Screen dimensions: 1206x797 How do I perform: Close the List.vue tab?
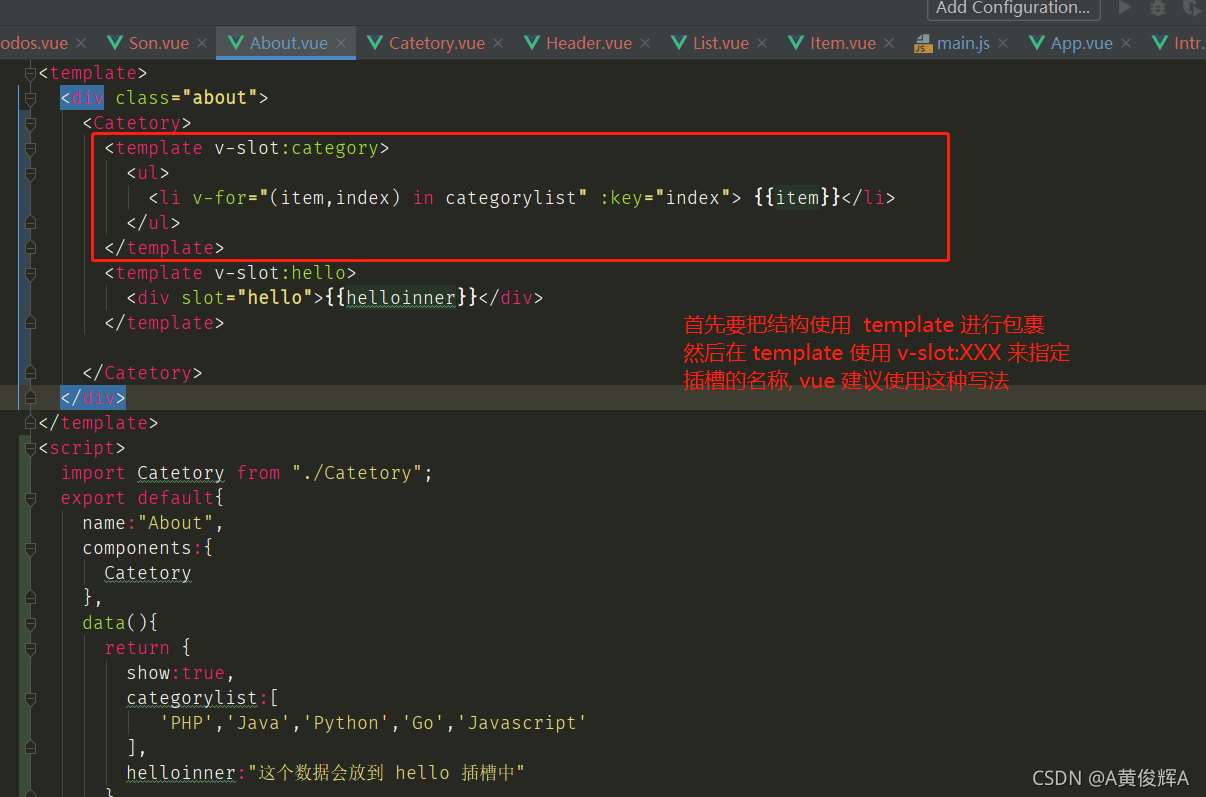763,44
